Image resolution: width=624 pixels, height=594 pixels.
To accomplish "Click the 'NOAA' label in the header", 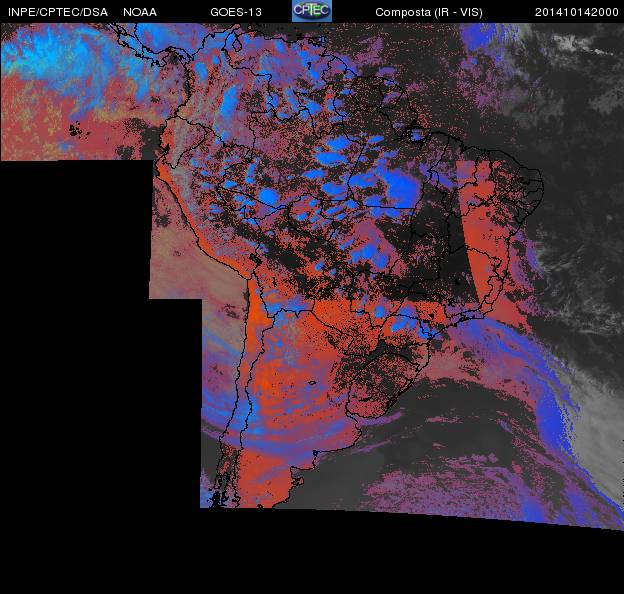I will click(x=140, y=12).
